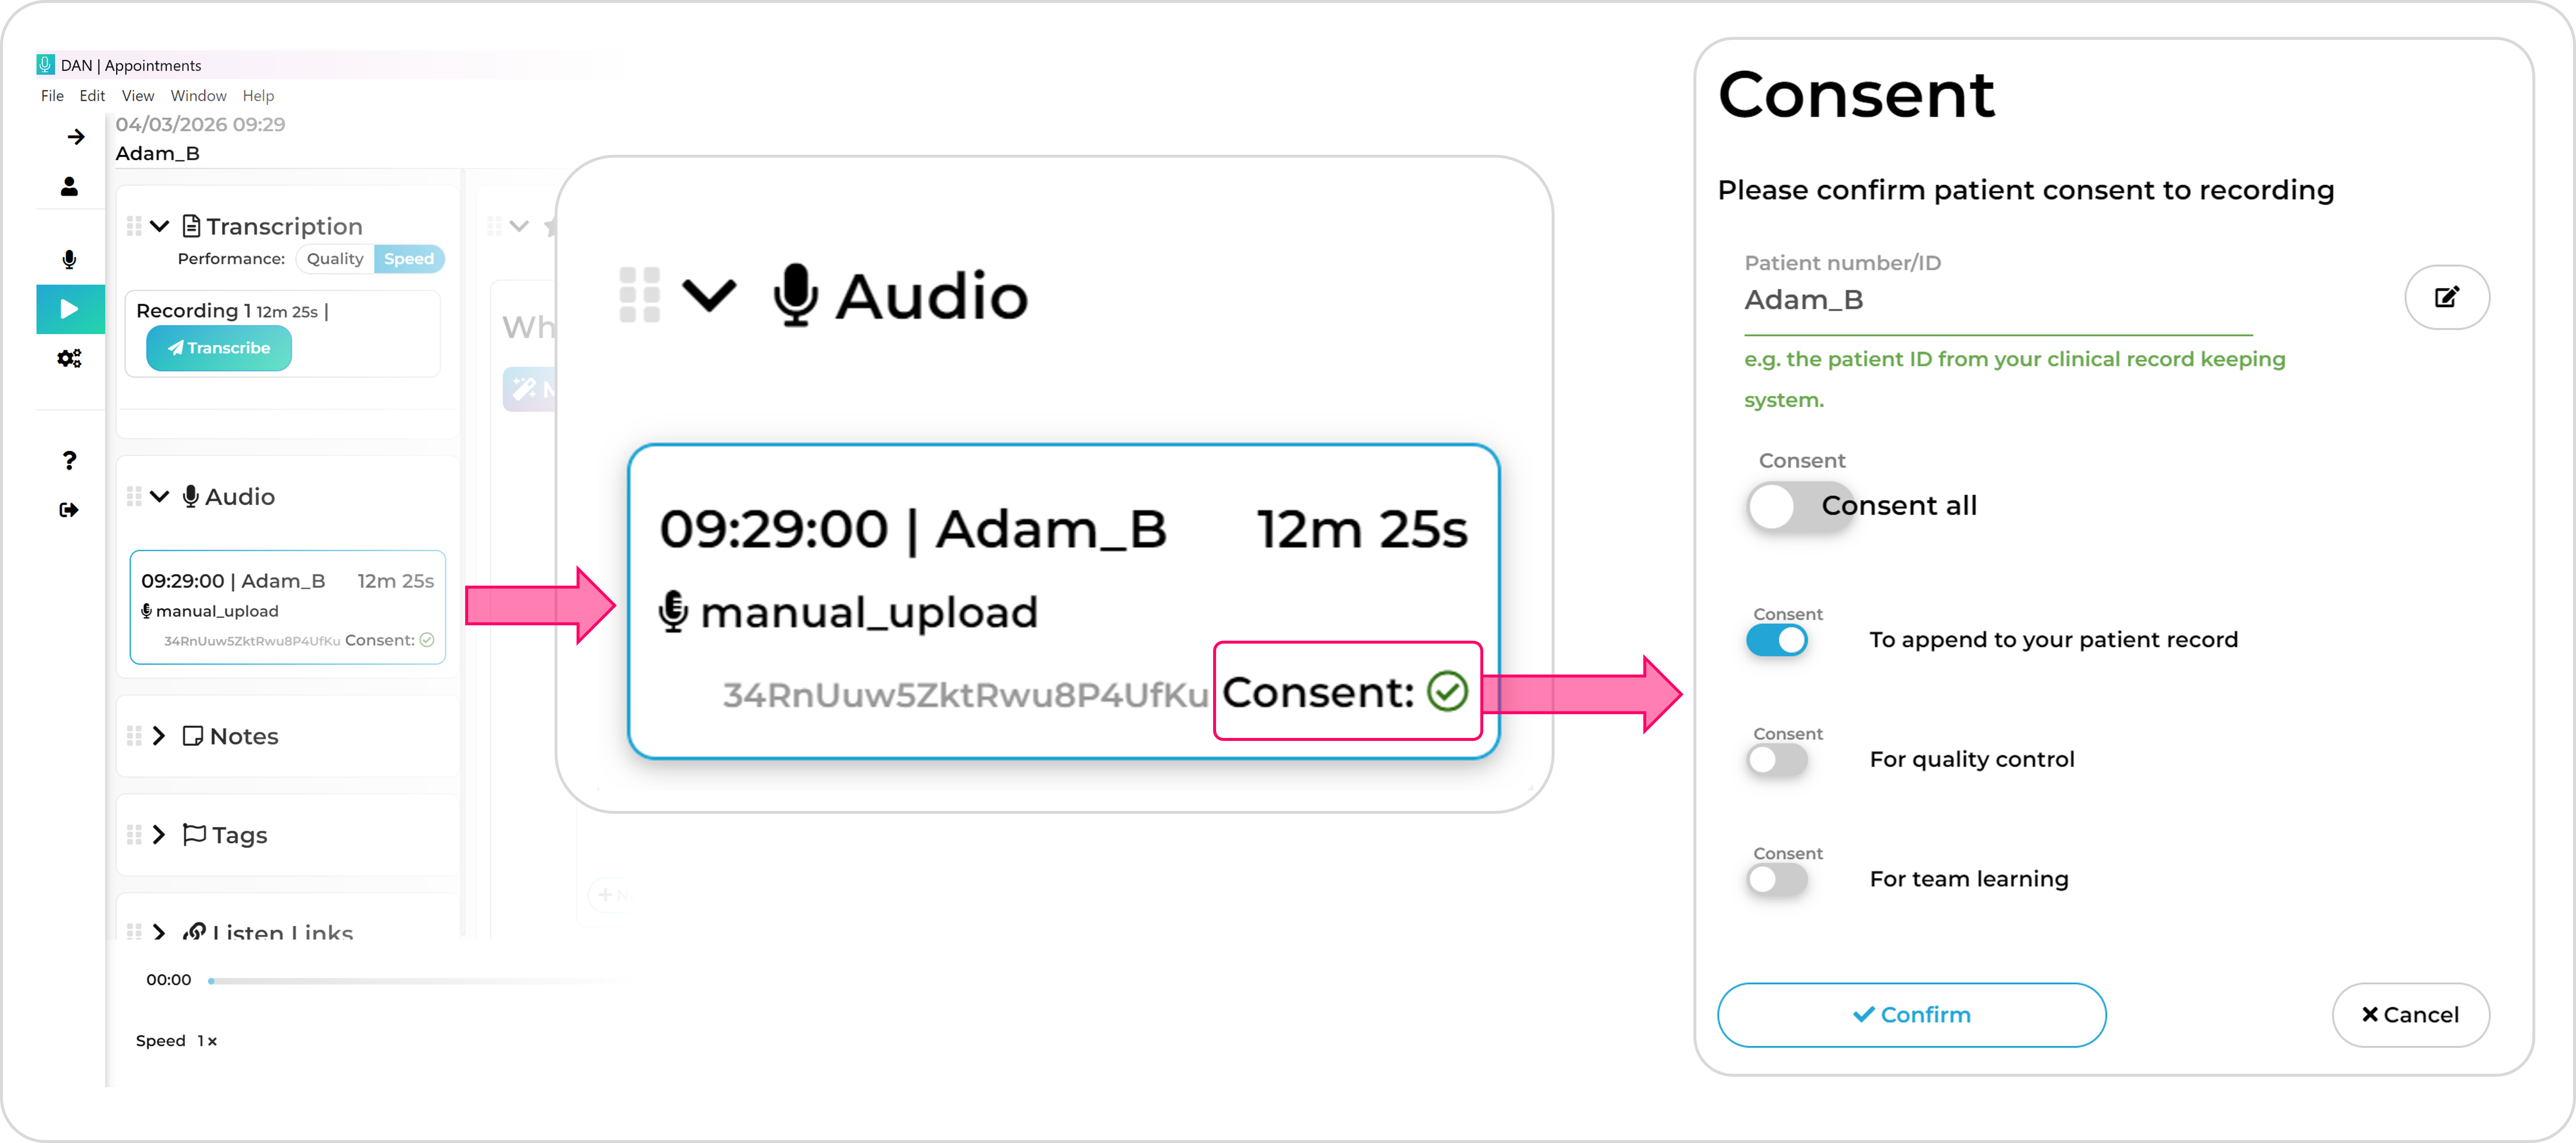Select the play sidebar icon

point(69,309)
